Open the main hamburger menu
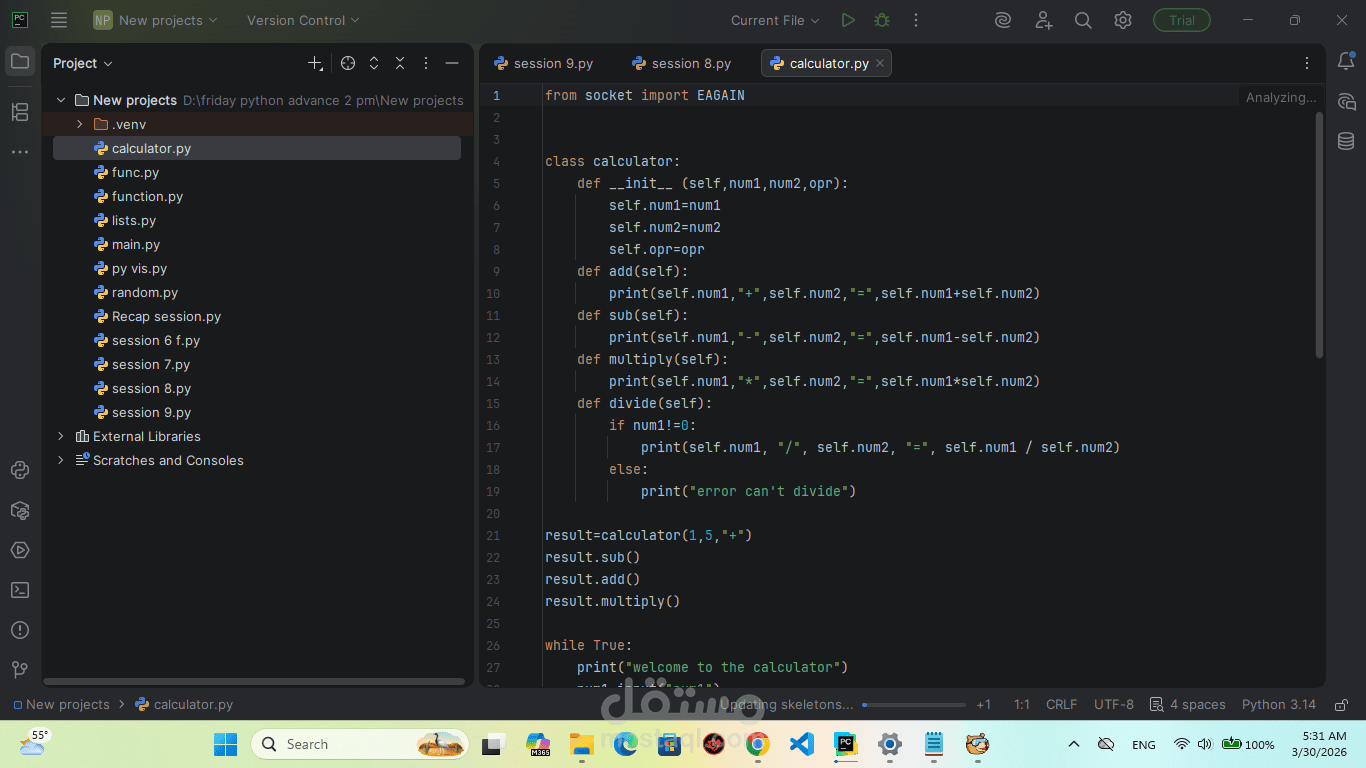 pyautogui.click(x=59, y=20)
